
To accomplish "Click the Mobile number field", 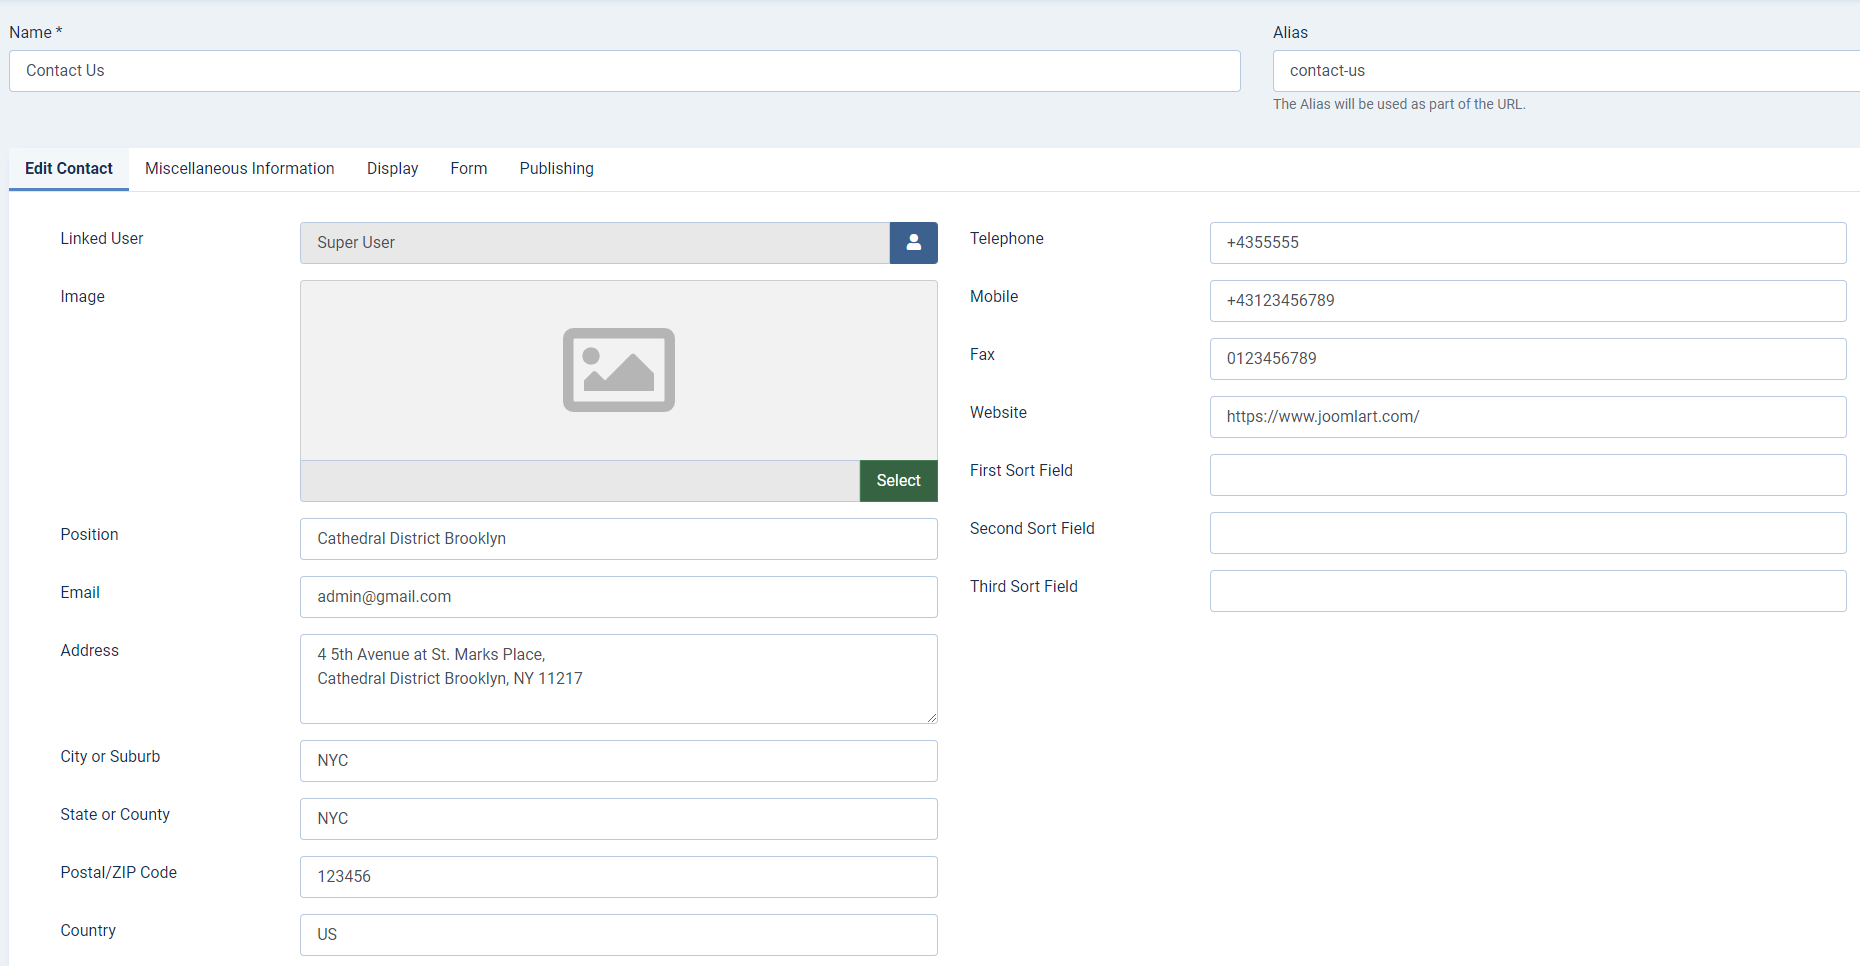I will point(1527,301).
